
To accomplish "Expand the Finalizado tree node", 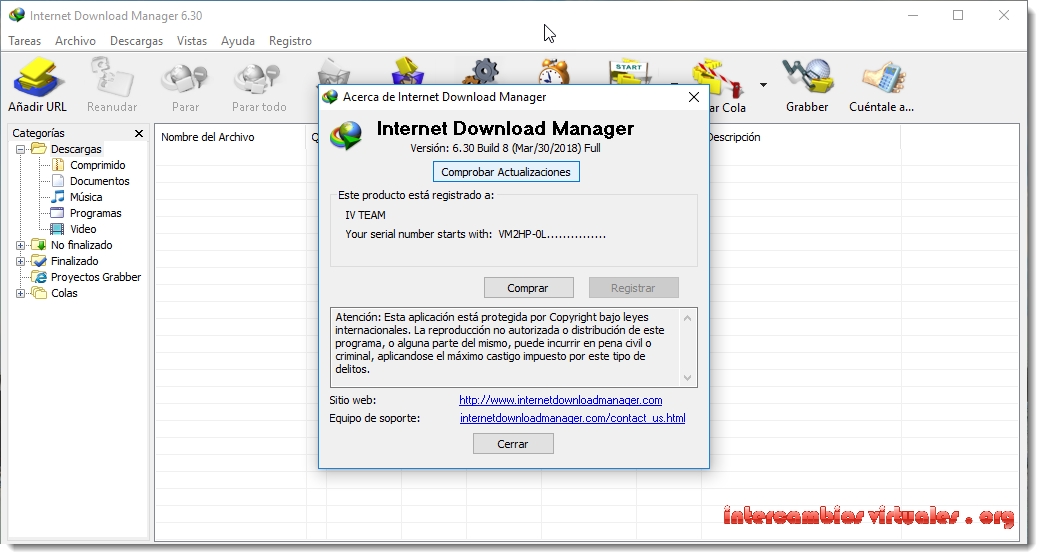I will pyautogui.click(x=21, y=262).
